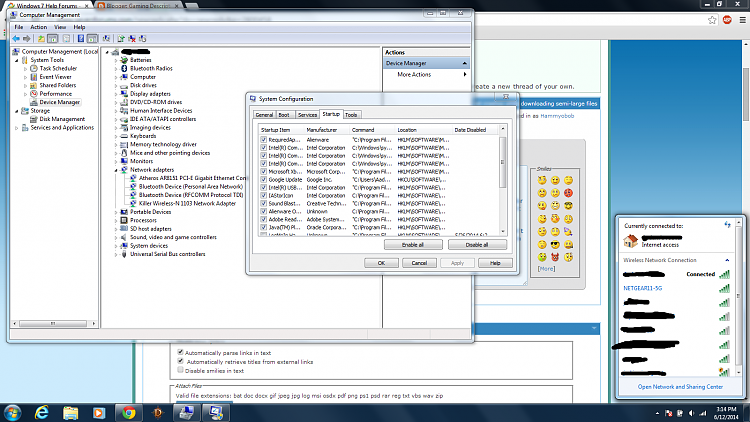The image size is (750, 422).
Task: Click the refresh network list icon
Action: 728,224
